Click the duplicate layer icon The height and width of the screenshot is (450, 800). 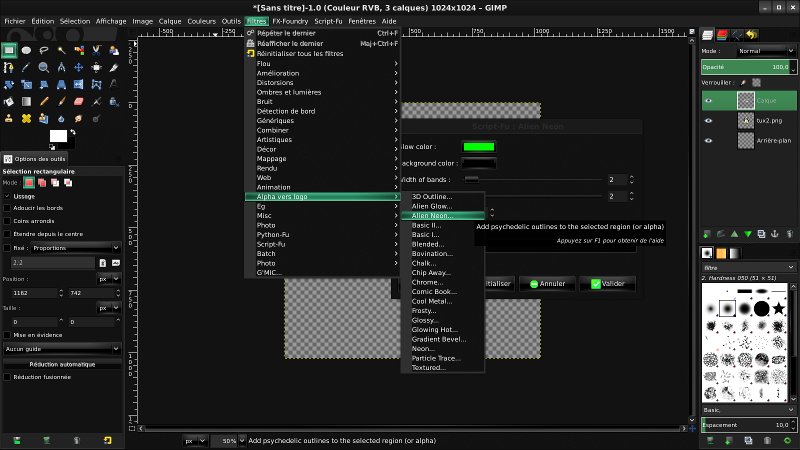point(761,234)
